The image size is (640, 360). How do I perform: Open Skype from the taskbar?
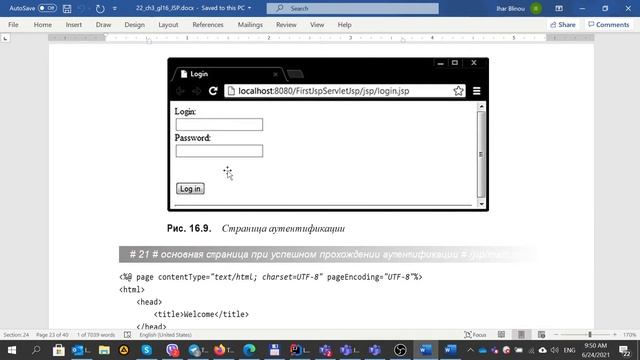point(147,350)
